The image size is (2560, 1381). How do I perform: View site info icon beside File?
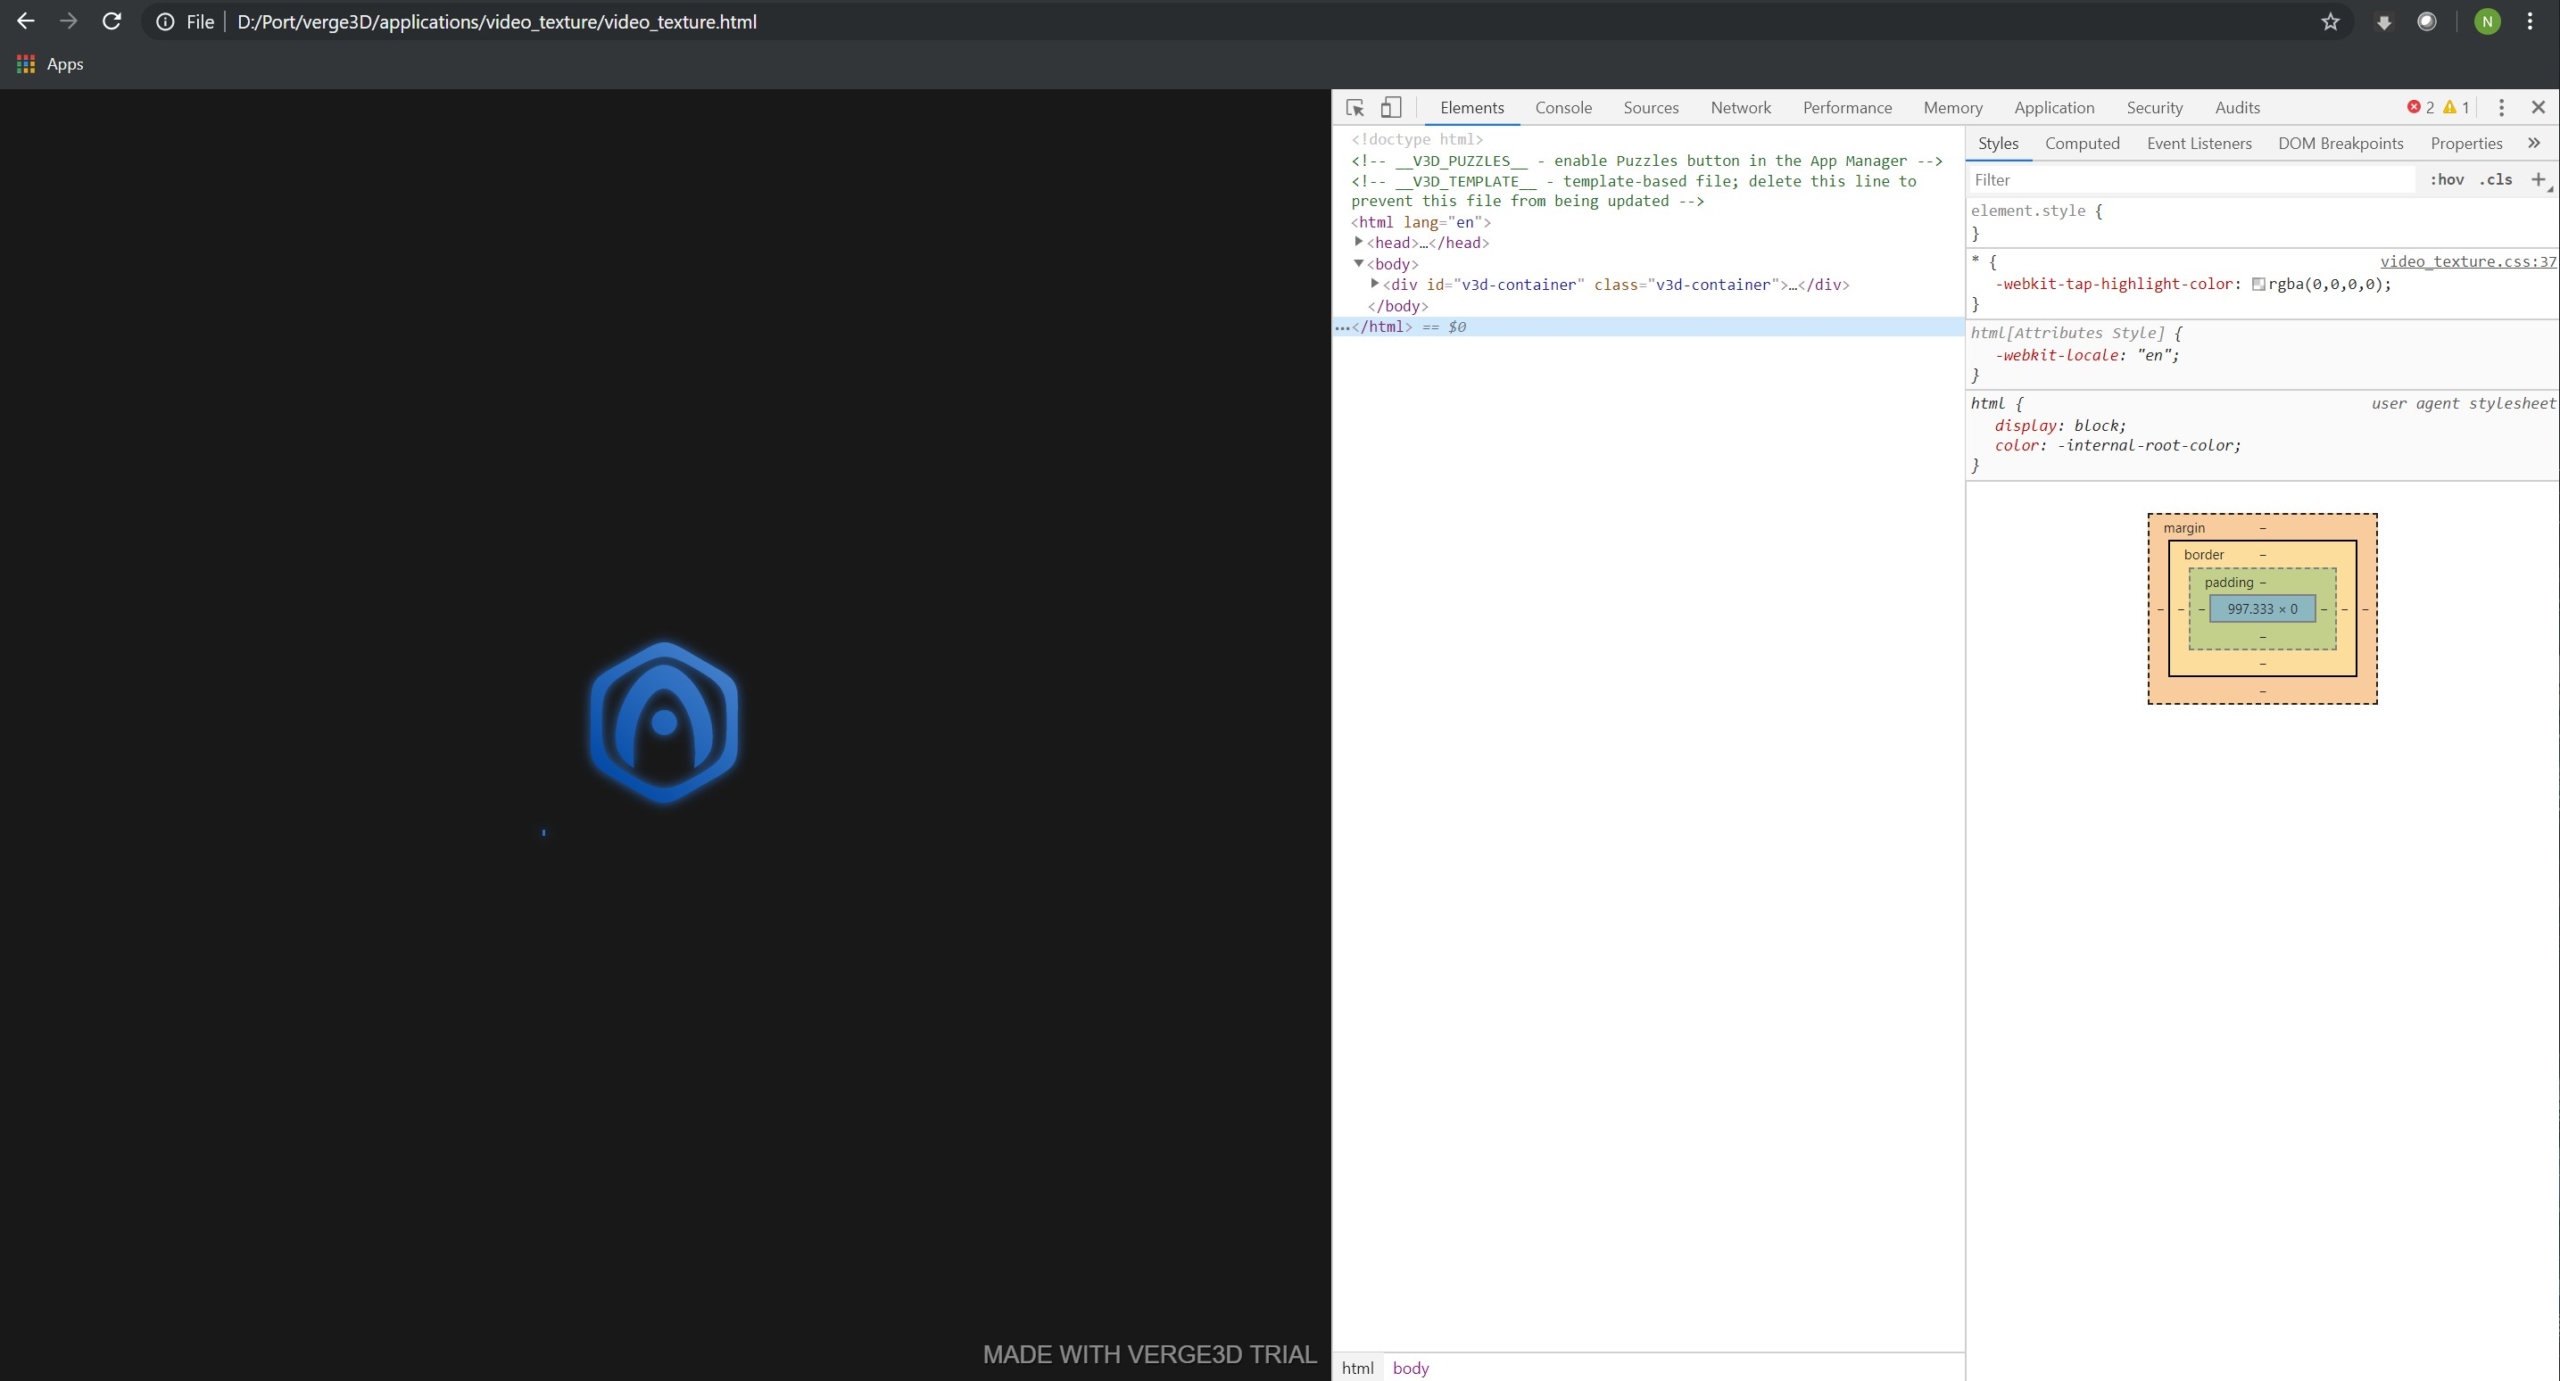pos(165,22)
